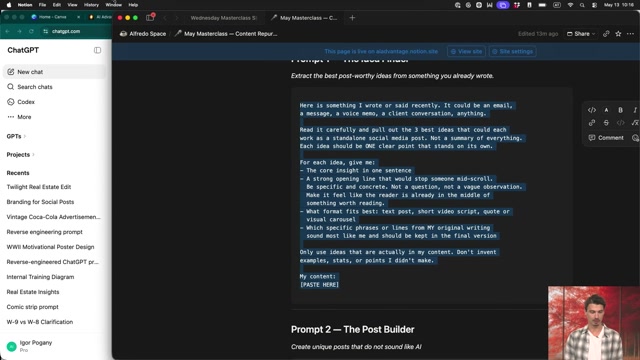Image resolution: width=640 pixels, height=360 pixels.
Task: Open Site settings in the Notion banner
Action: pyautogui.click(x=512, y=51)
